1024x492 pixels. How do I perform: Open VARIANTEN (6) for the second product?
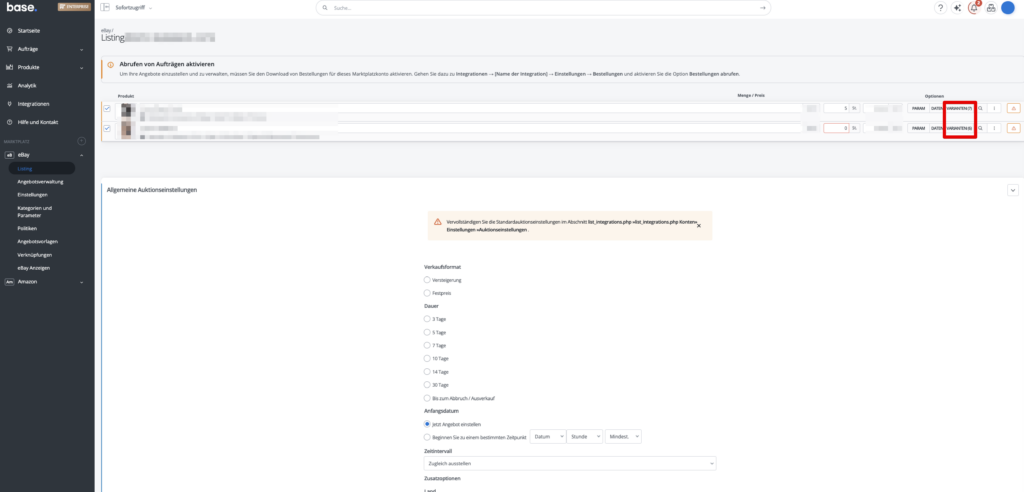[x=960, y=128]
